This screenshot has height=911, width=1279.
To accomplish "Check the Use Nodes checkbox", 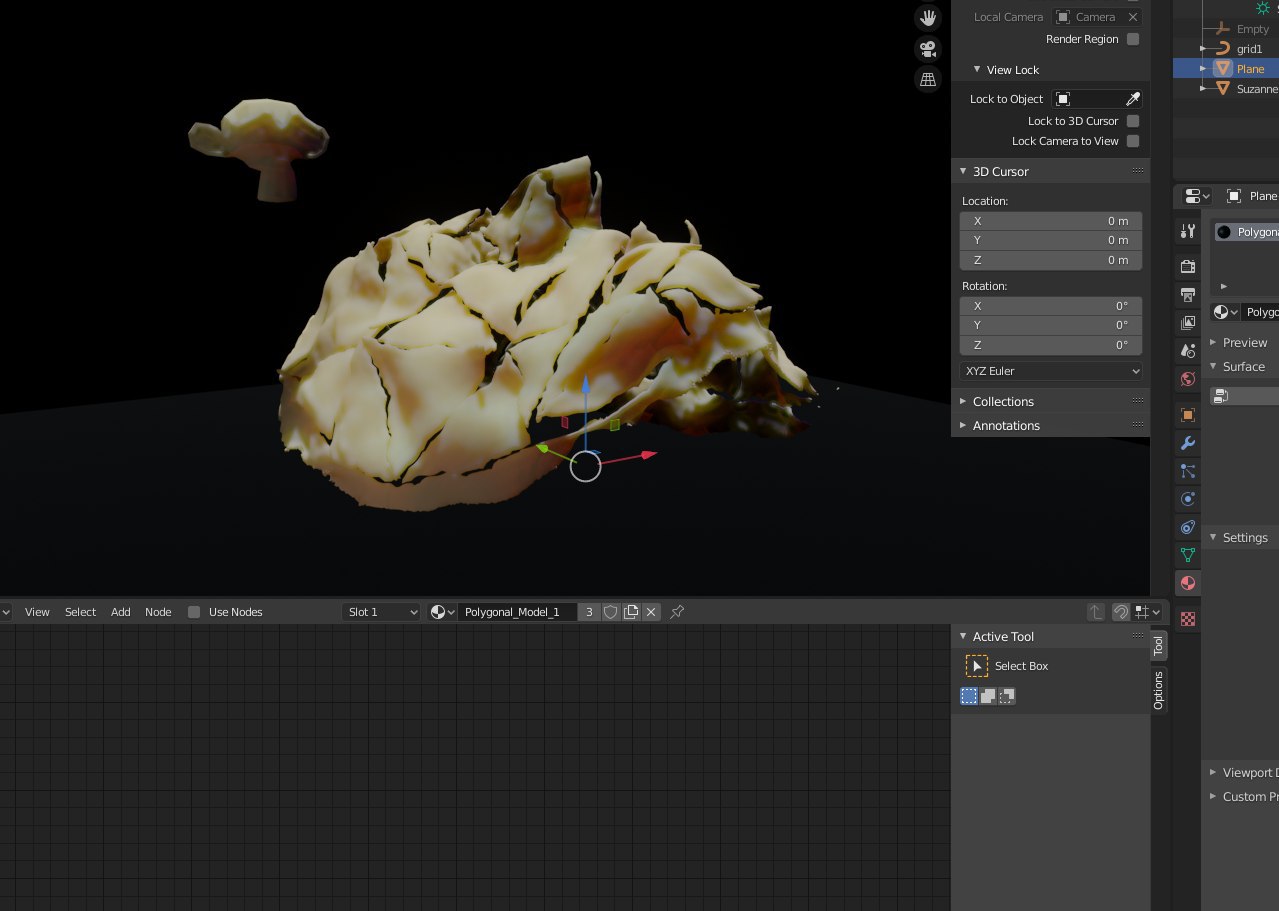I will [194, 612].
